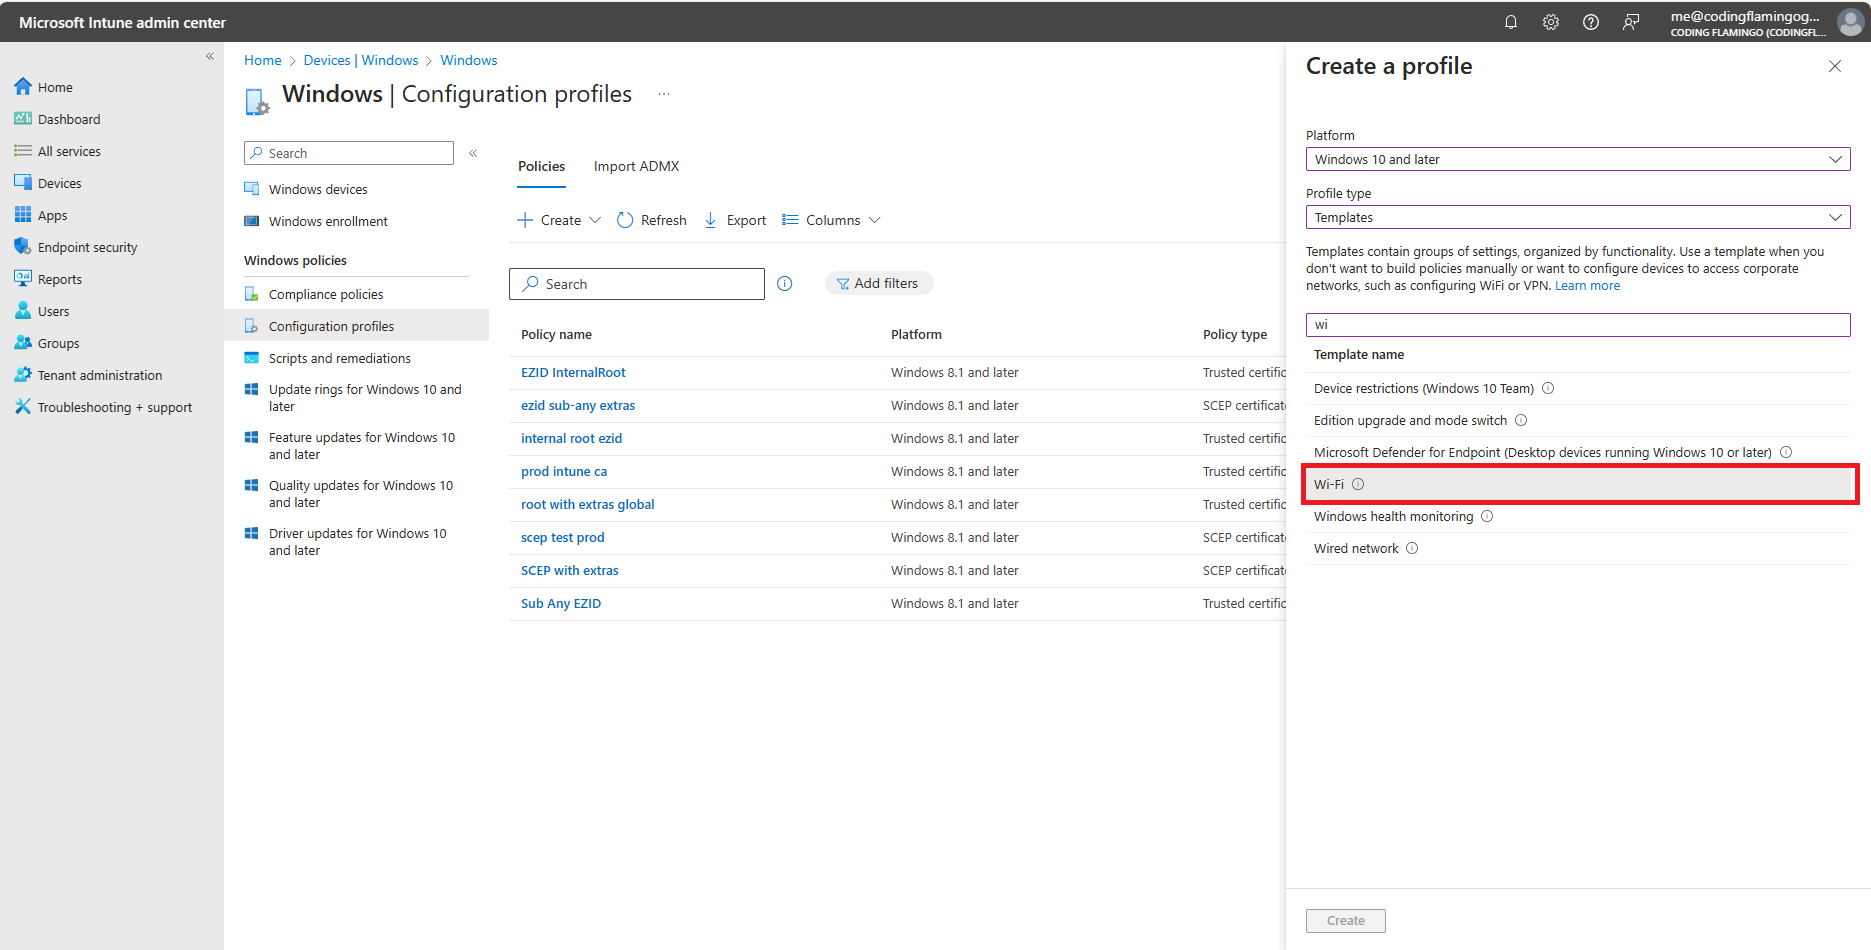Open Reports in sidebar
Viewport: 1871px width, 950px height.
[x=48, y=279]
